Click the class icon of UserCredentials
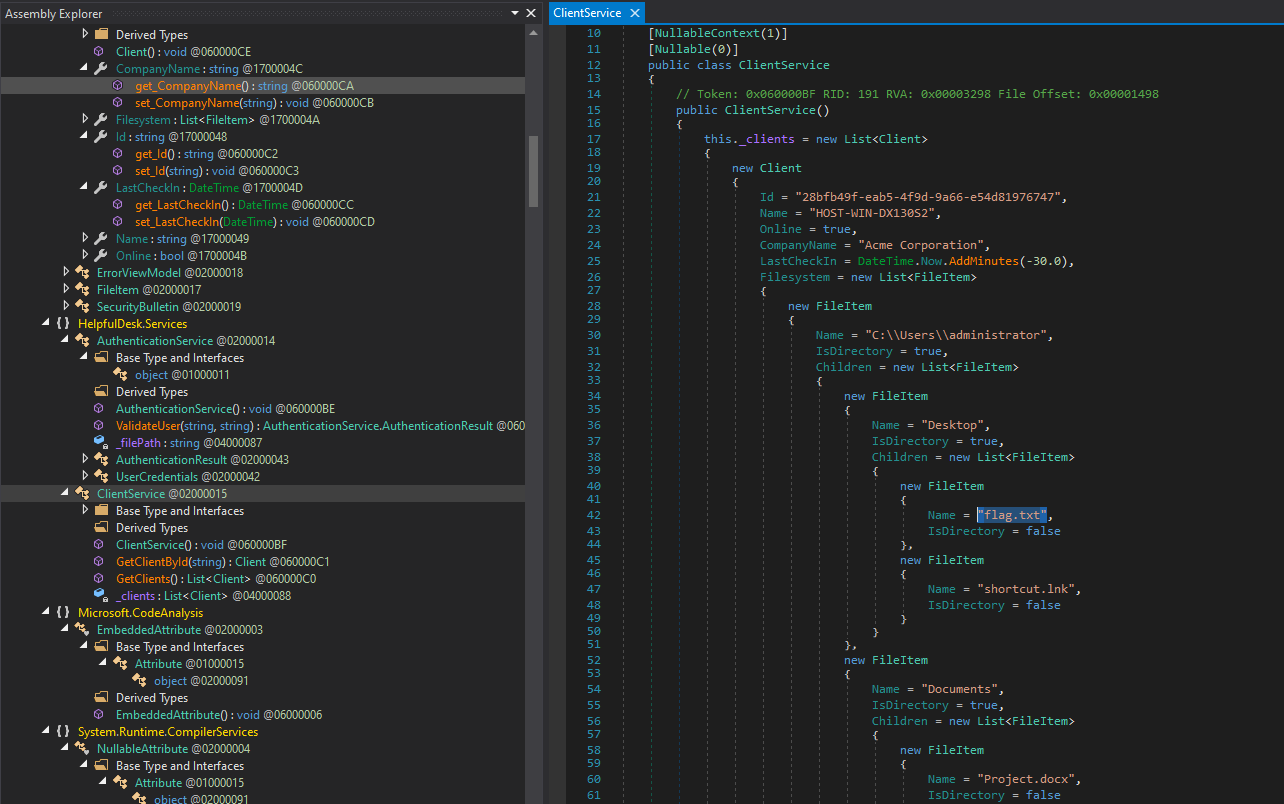The width and height of the screenshot is (1284, 804). click(101, 477)
